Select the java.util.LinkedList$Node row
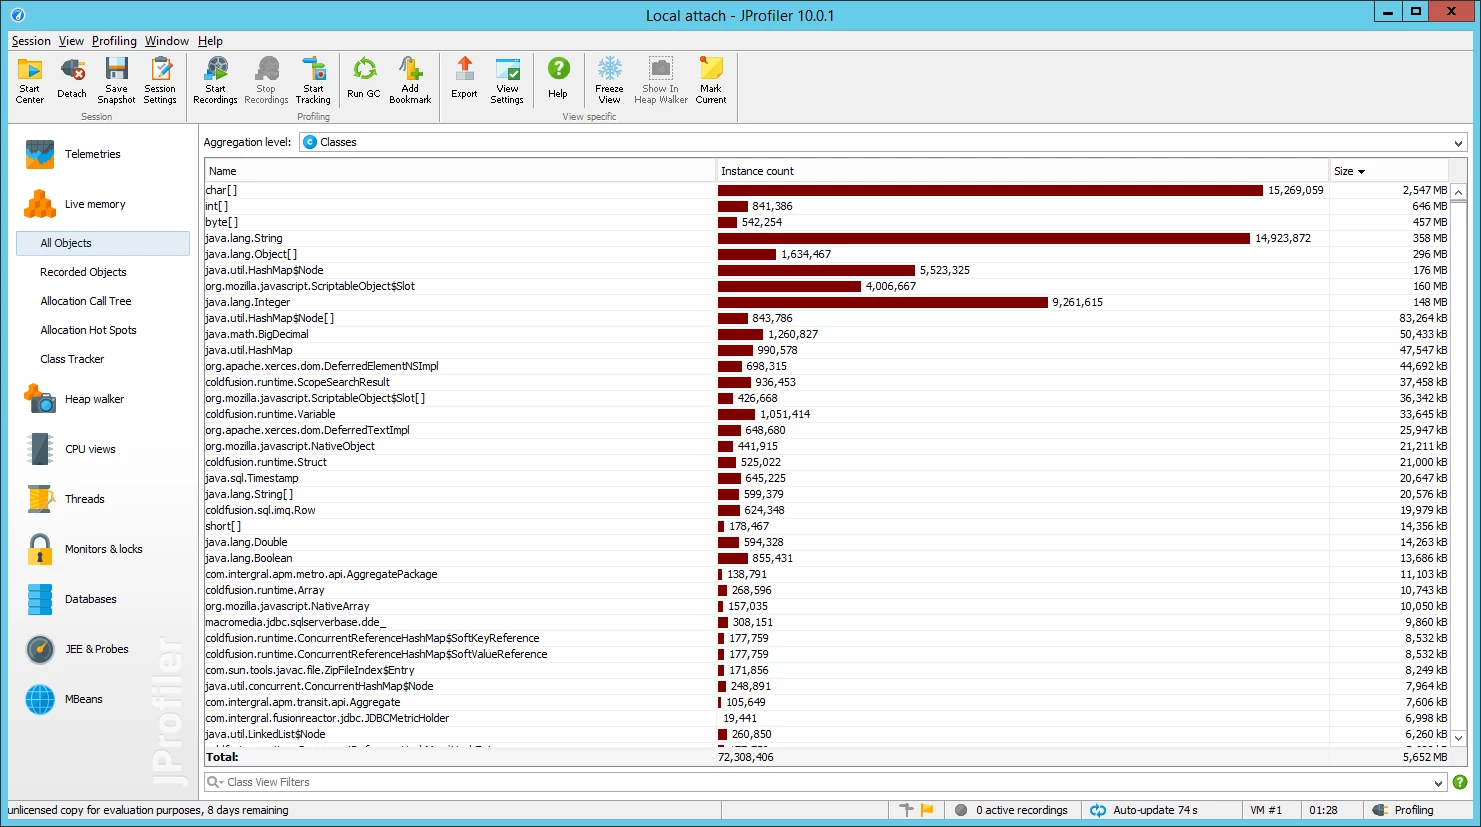 click(x=827, y=734)
